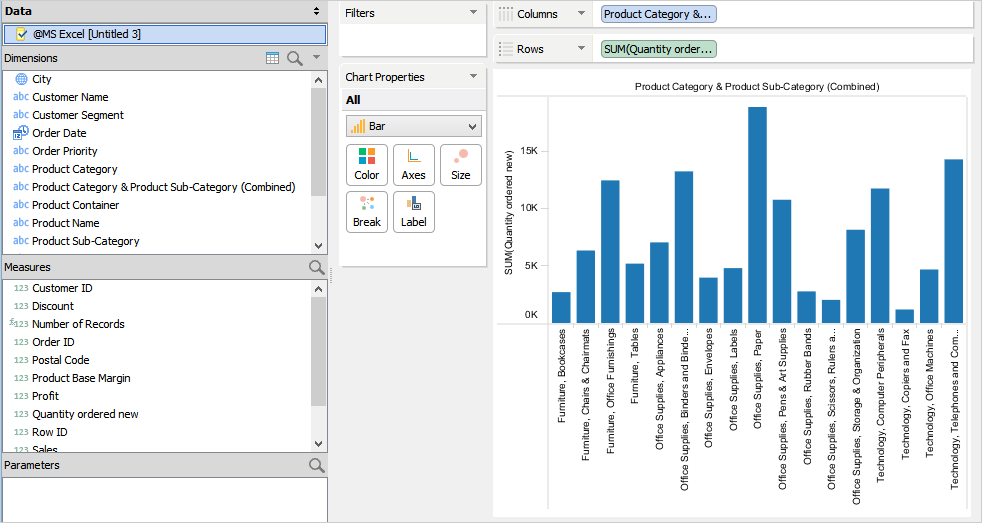Select the Order Priority dimension
The width and height of the screenshot is (982, 523).
point(65,151)
